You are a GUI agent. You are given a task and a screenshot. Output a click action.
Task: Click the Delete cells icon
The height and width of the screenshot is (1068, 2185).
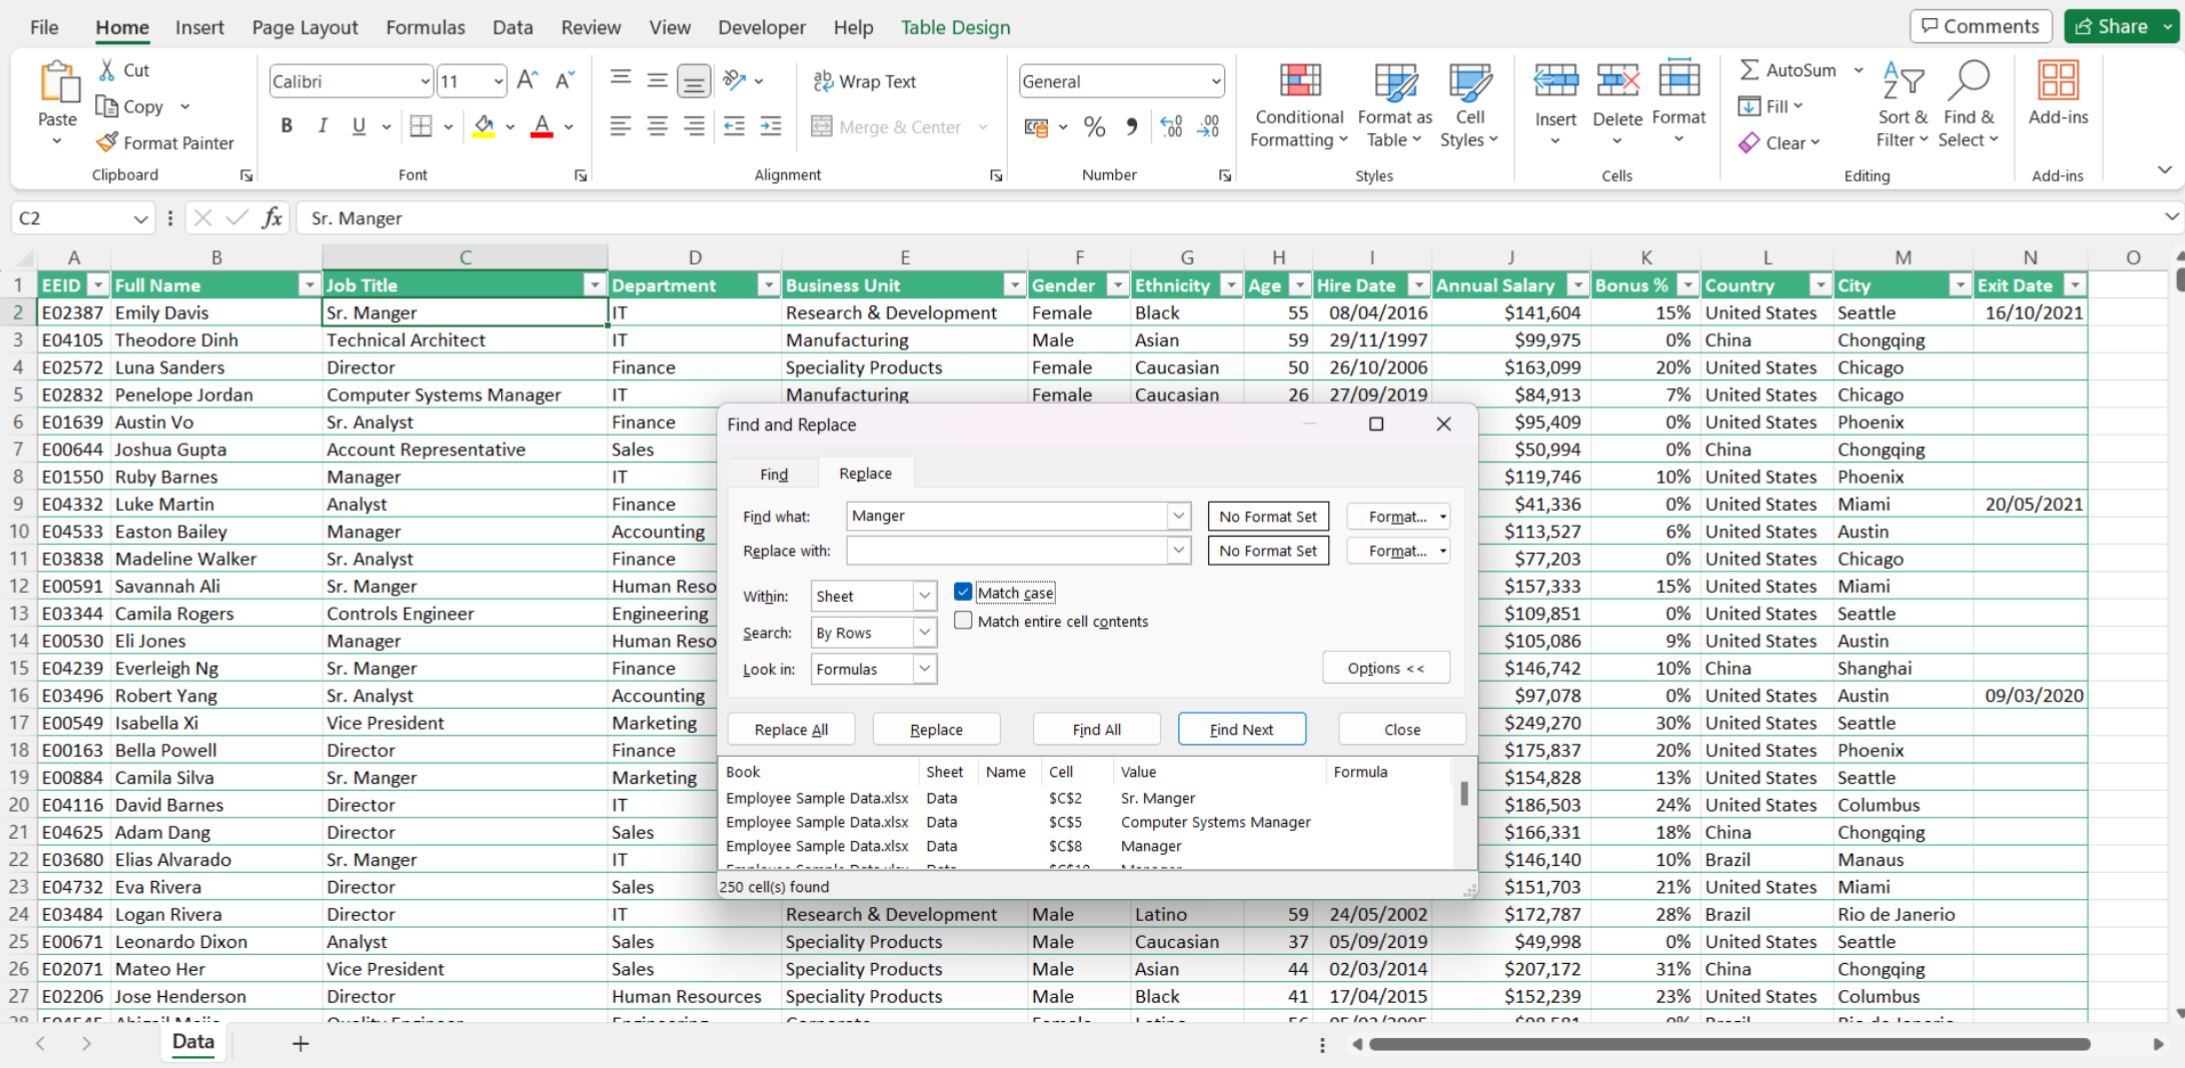coord(1617,82)
